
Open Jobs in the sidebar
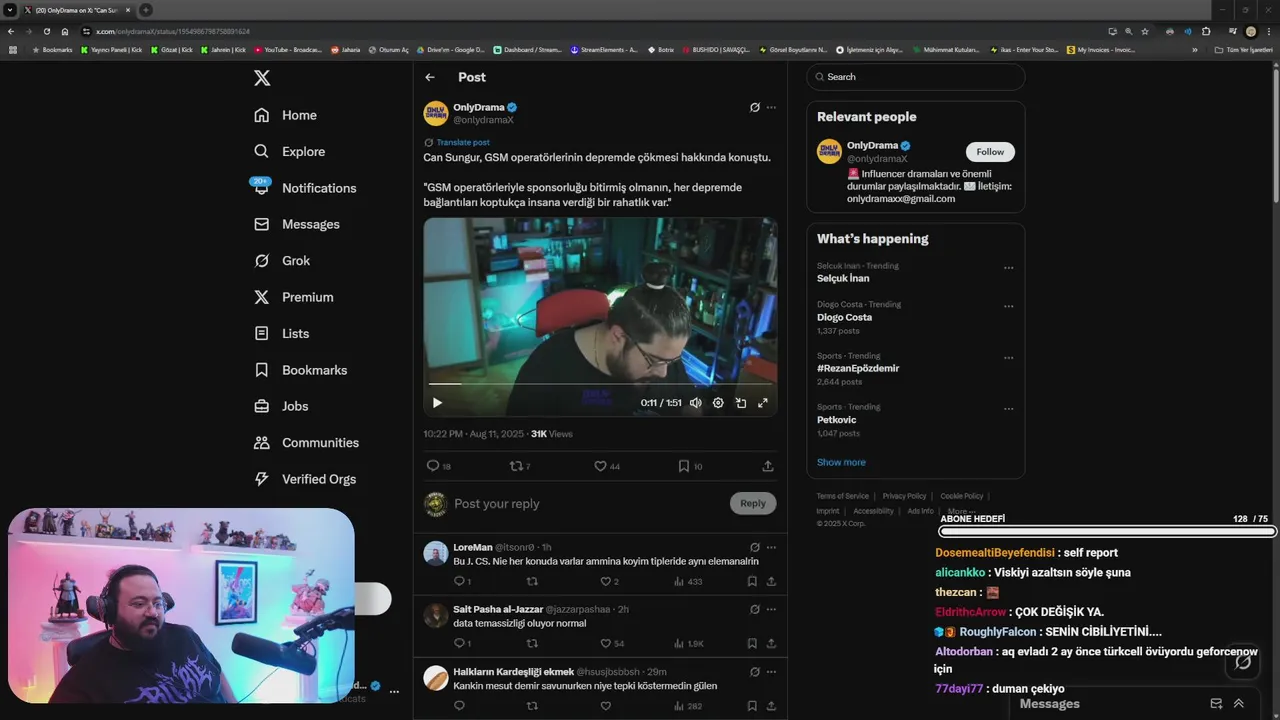[x=282, y=406]
